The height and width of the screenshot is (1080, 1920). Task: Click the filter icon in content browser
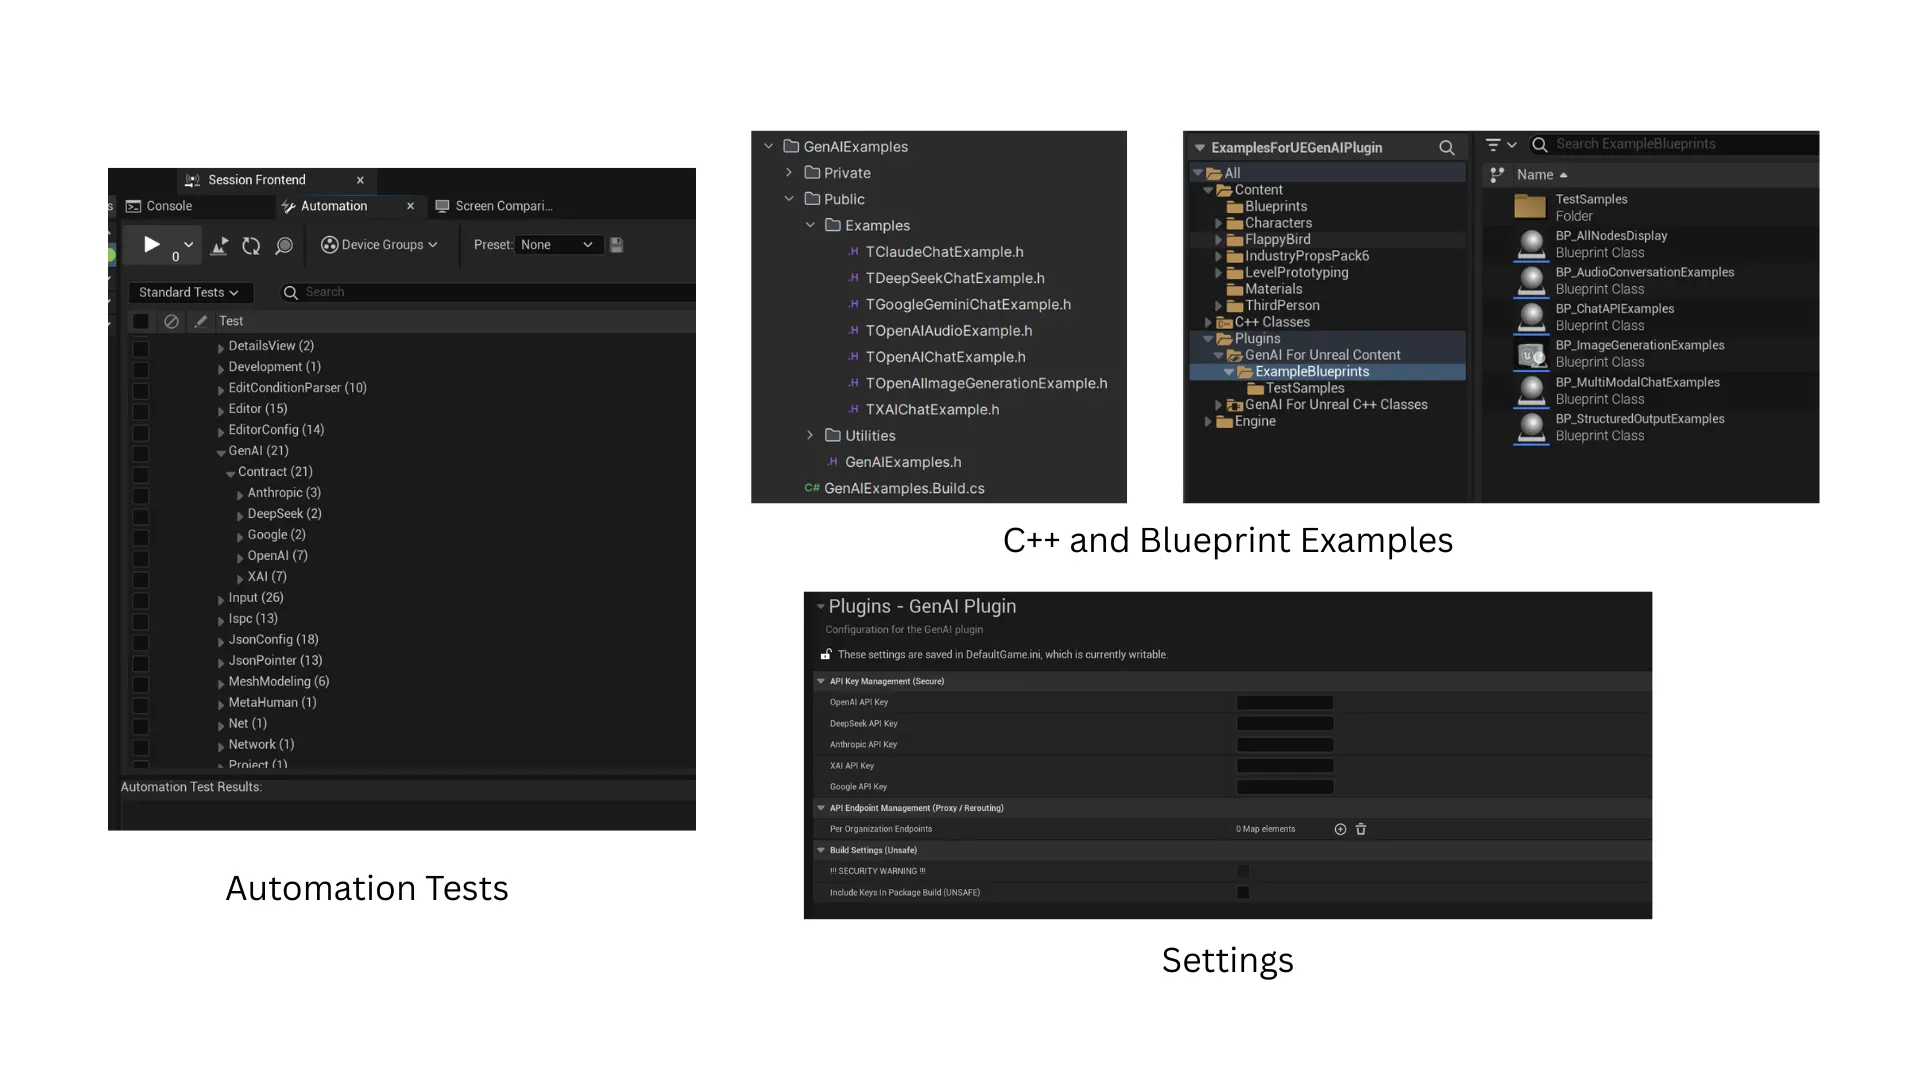coord(1493,145)
